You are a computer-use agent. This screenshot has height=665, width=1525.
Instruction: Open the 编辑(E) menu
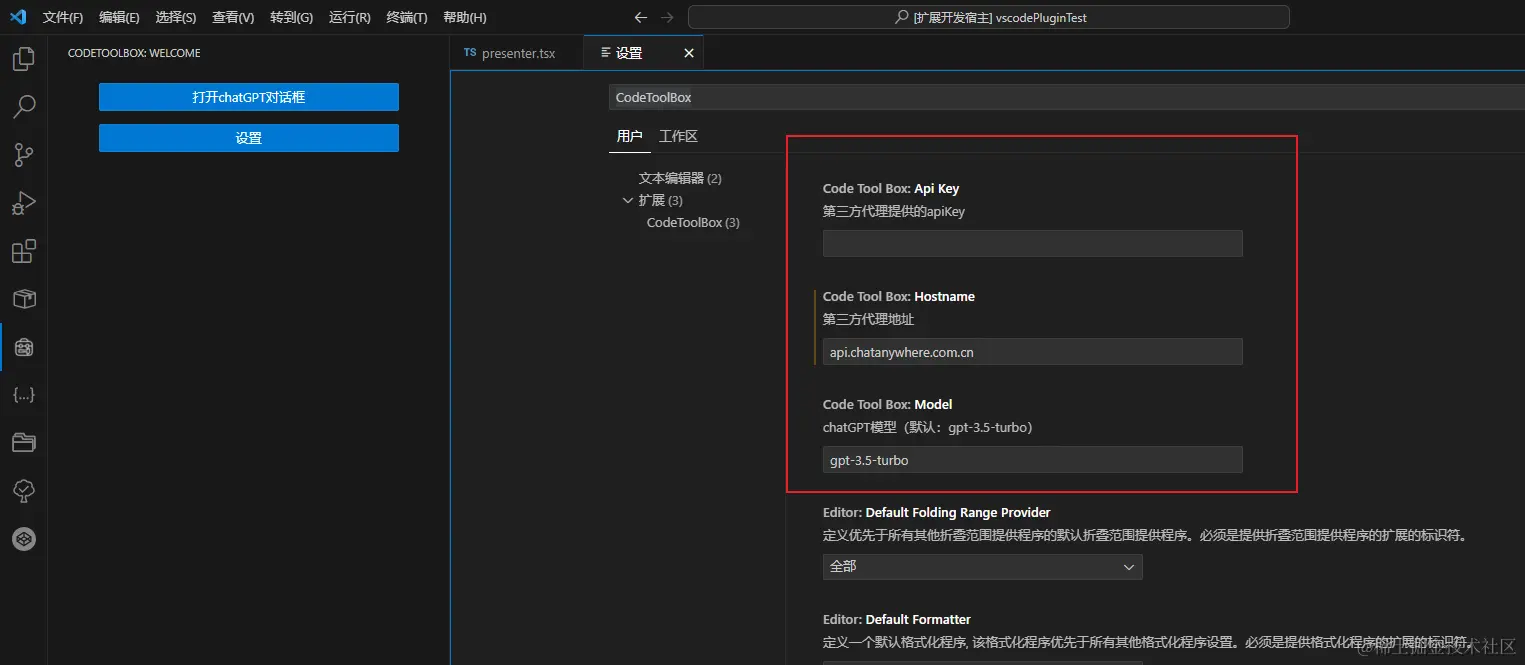click(x=119, y=18)
